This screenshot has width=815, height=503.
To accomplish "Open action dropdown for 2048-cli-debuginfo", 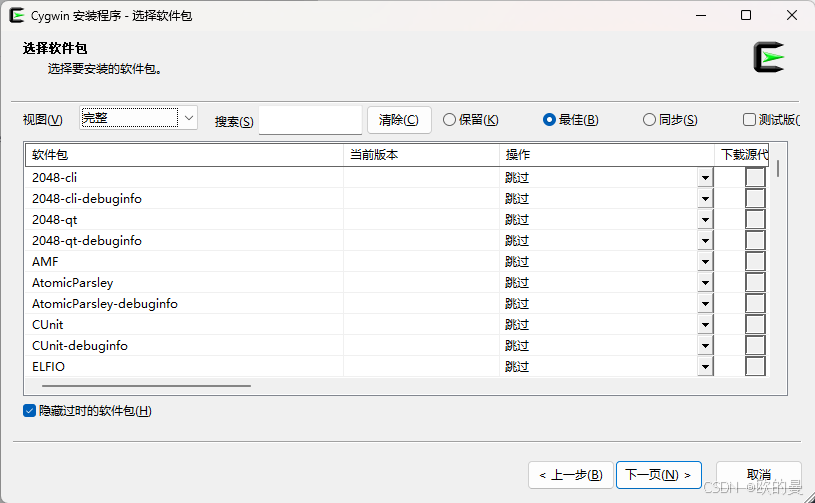I will tap(705, 198).
